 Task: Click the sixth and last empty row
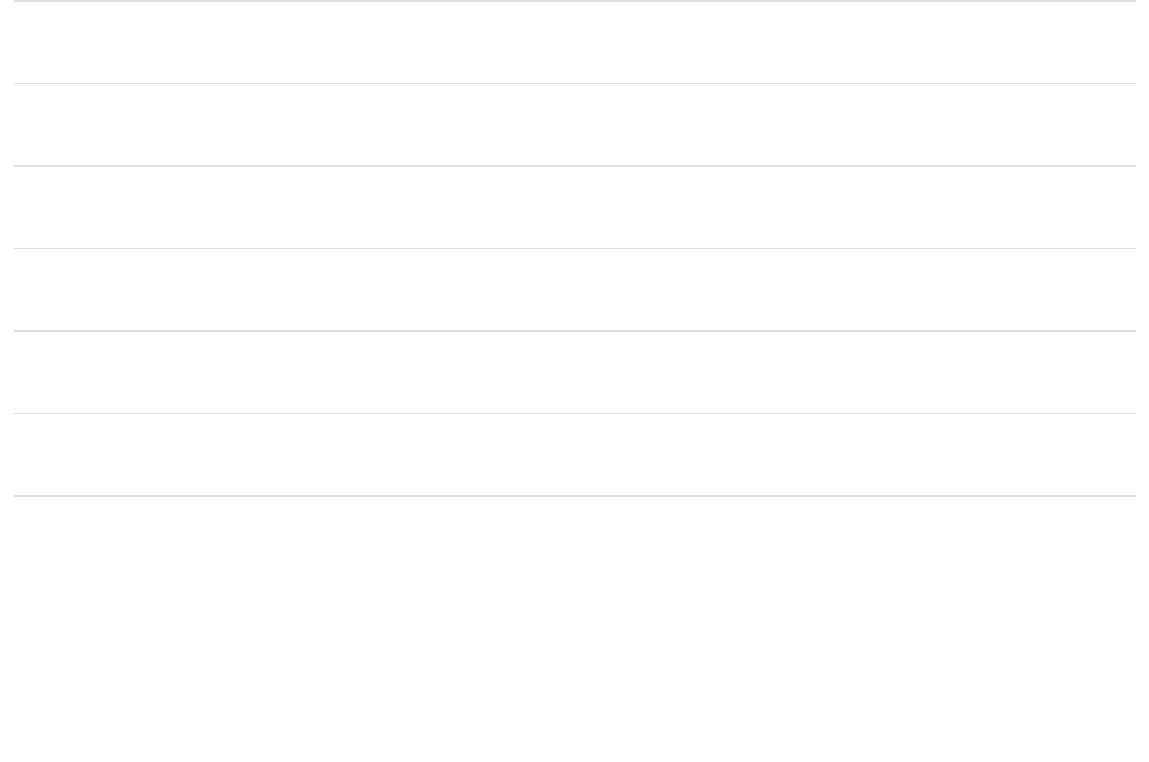click(x=574, y=455)
